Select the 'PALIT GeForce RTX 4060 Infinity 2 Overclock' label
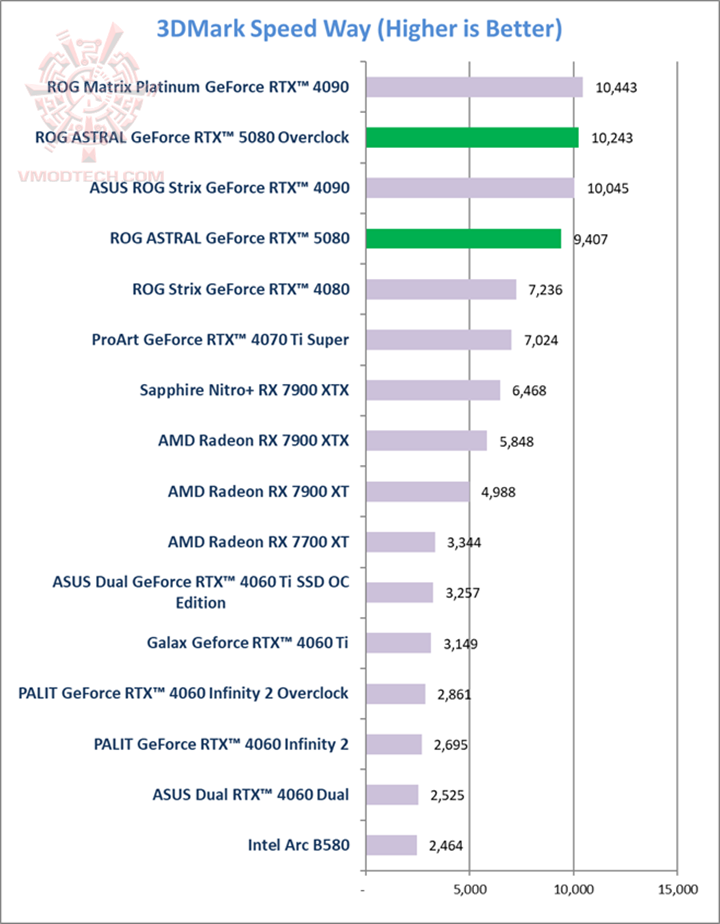720x924 pixels. tap(184, 694)
